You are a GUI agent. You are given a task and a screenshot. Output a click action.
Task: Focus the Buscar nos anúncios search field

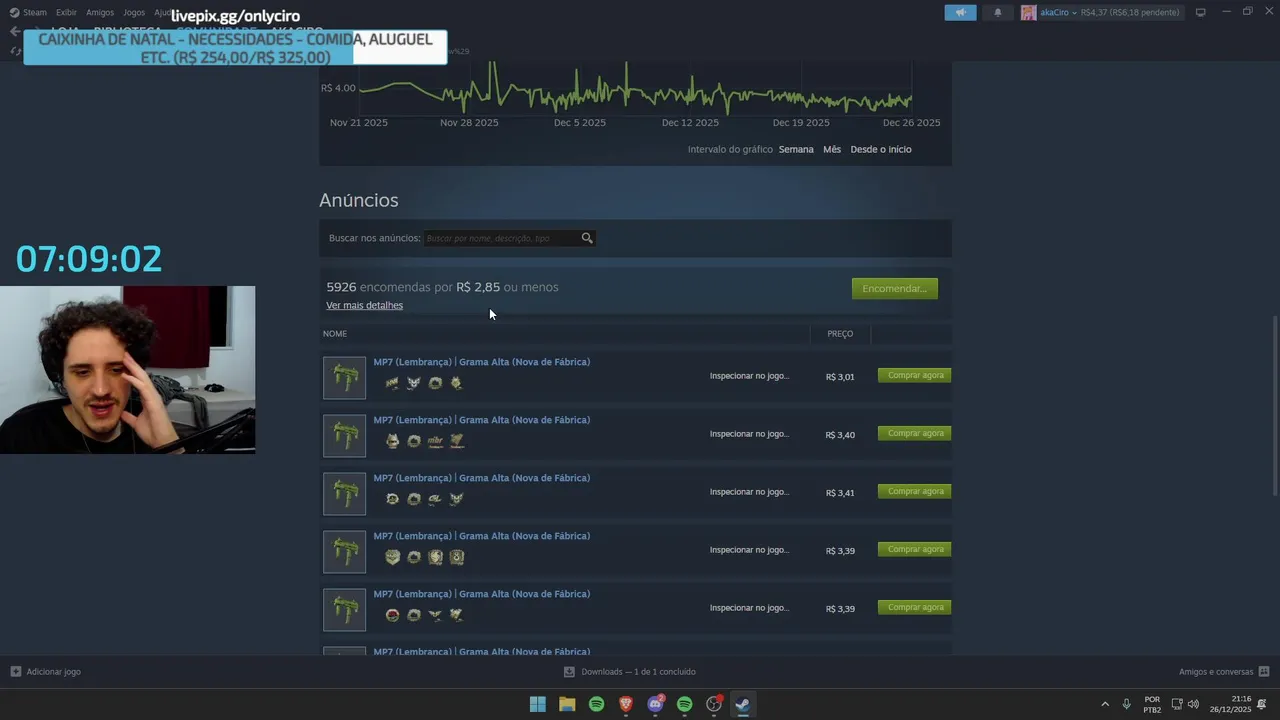click(x=501, y=238)
